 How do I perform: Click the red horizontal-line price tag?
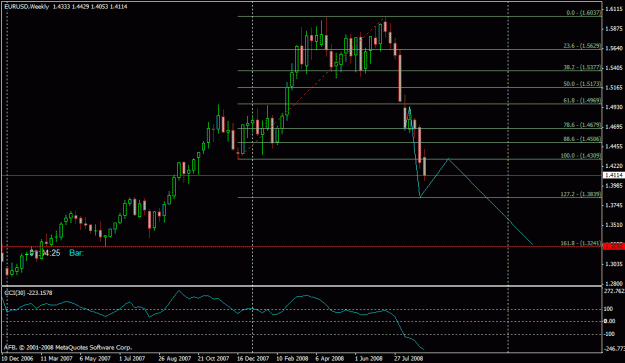coord(614,246)
